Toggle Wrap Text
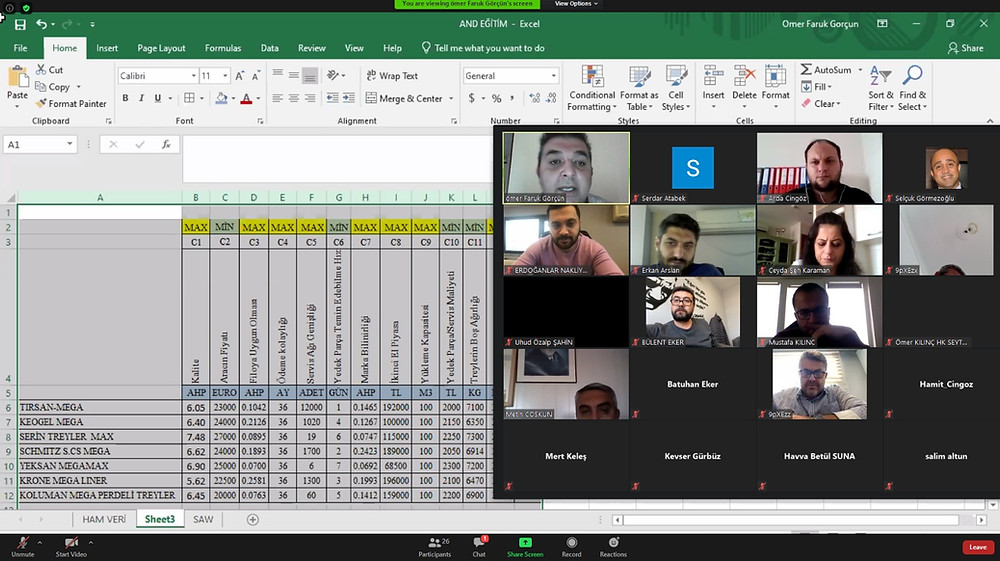 click(x=392, y=75)
